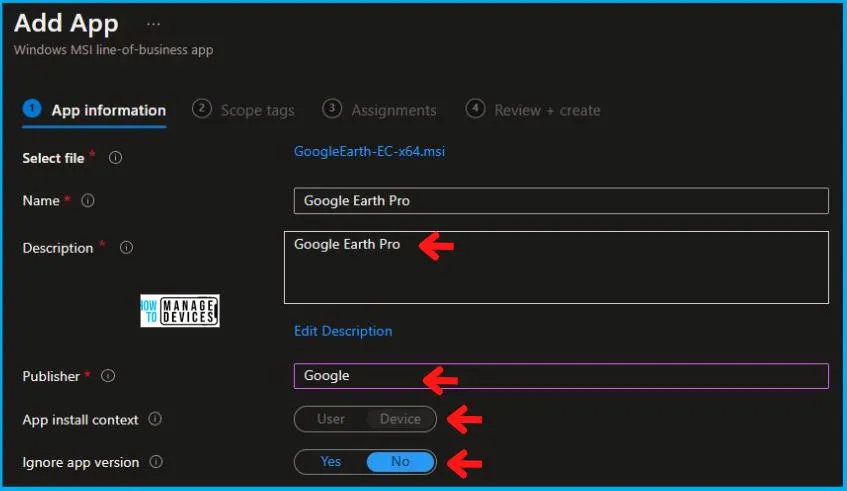Viewport: 847px width, 491px height.
Task: Click the info icon next to Description
Action: [126, 247]
